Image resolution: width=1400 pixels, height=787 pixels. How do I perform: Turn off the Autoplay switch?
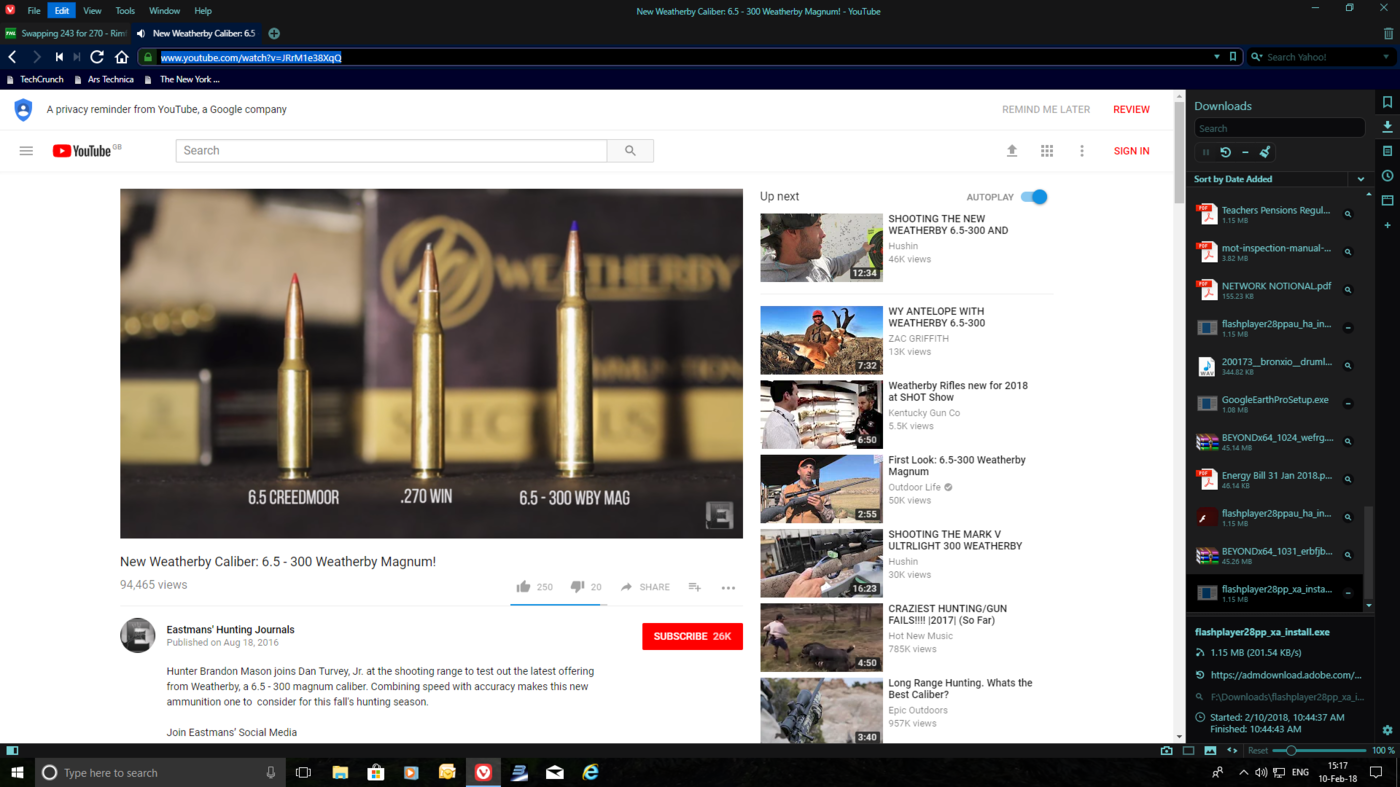[1034, 197]
